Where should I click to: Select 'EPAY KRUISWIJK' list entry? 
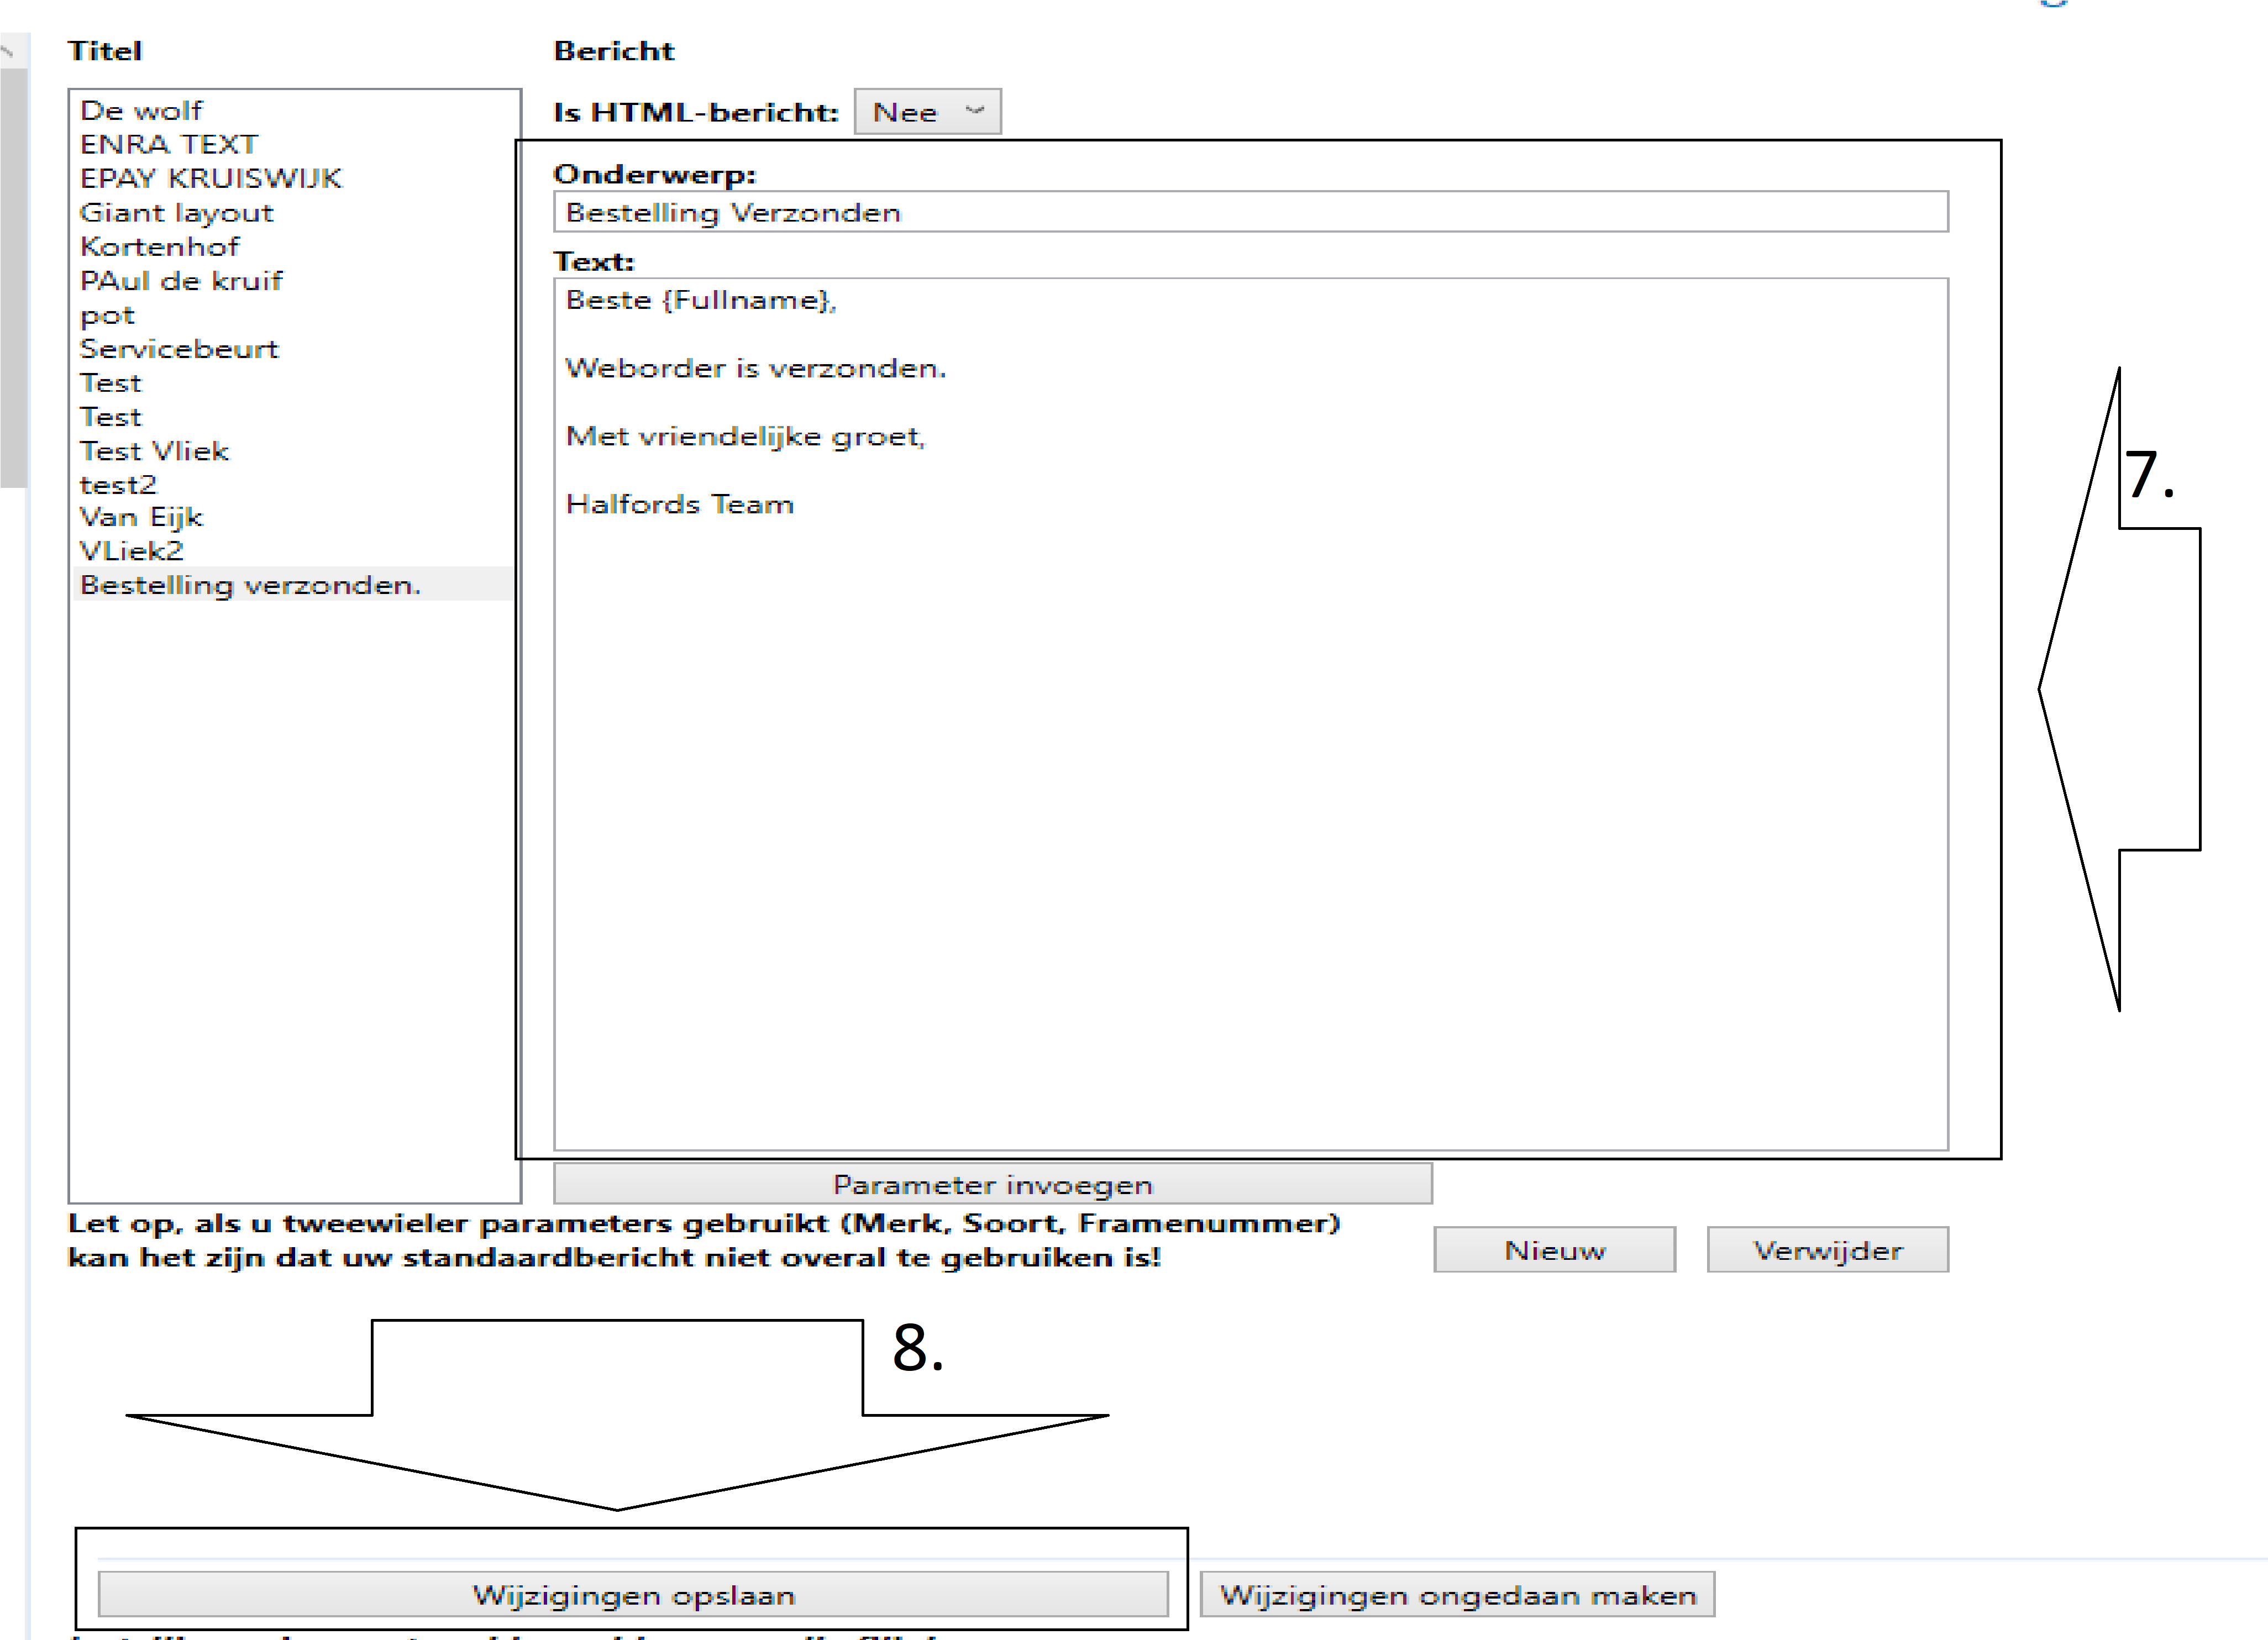click(x=211, y=178)
